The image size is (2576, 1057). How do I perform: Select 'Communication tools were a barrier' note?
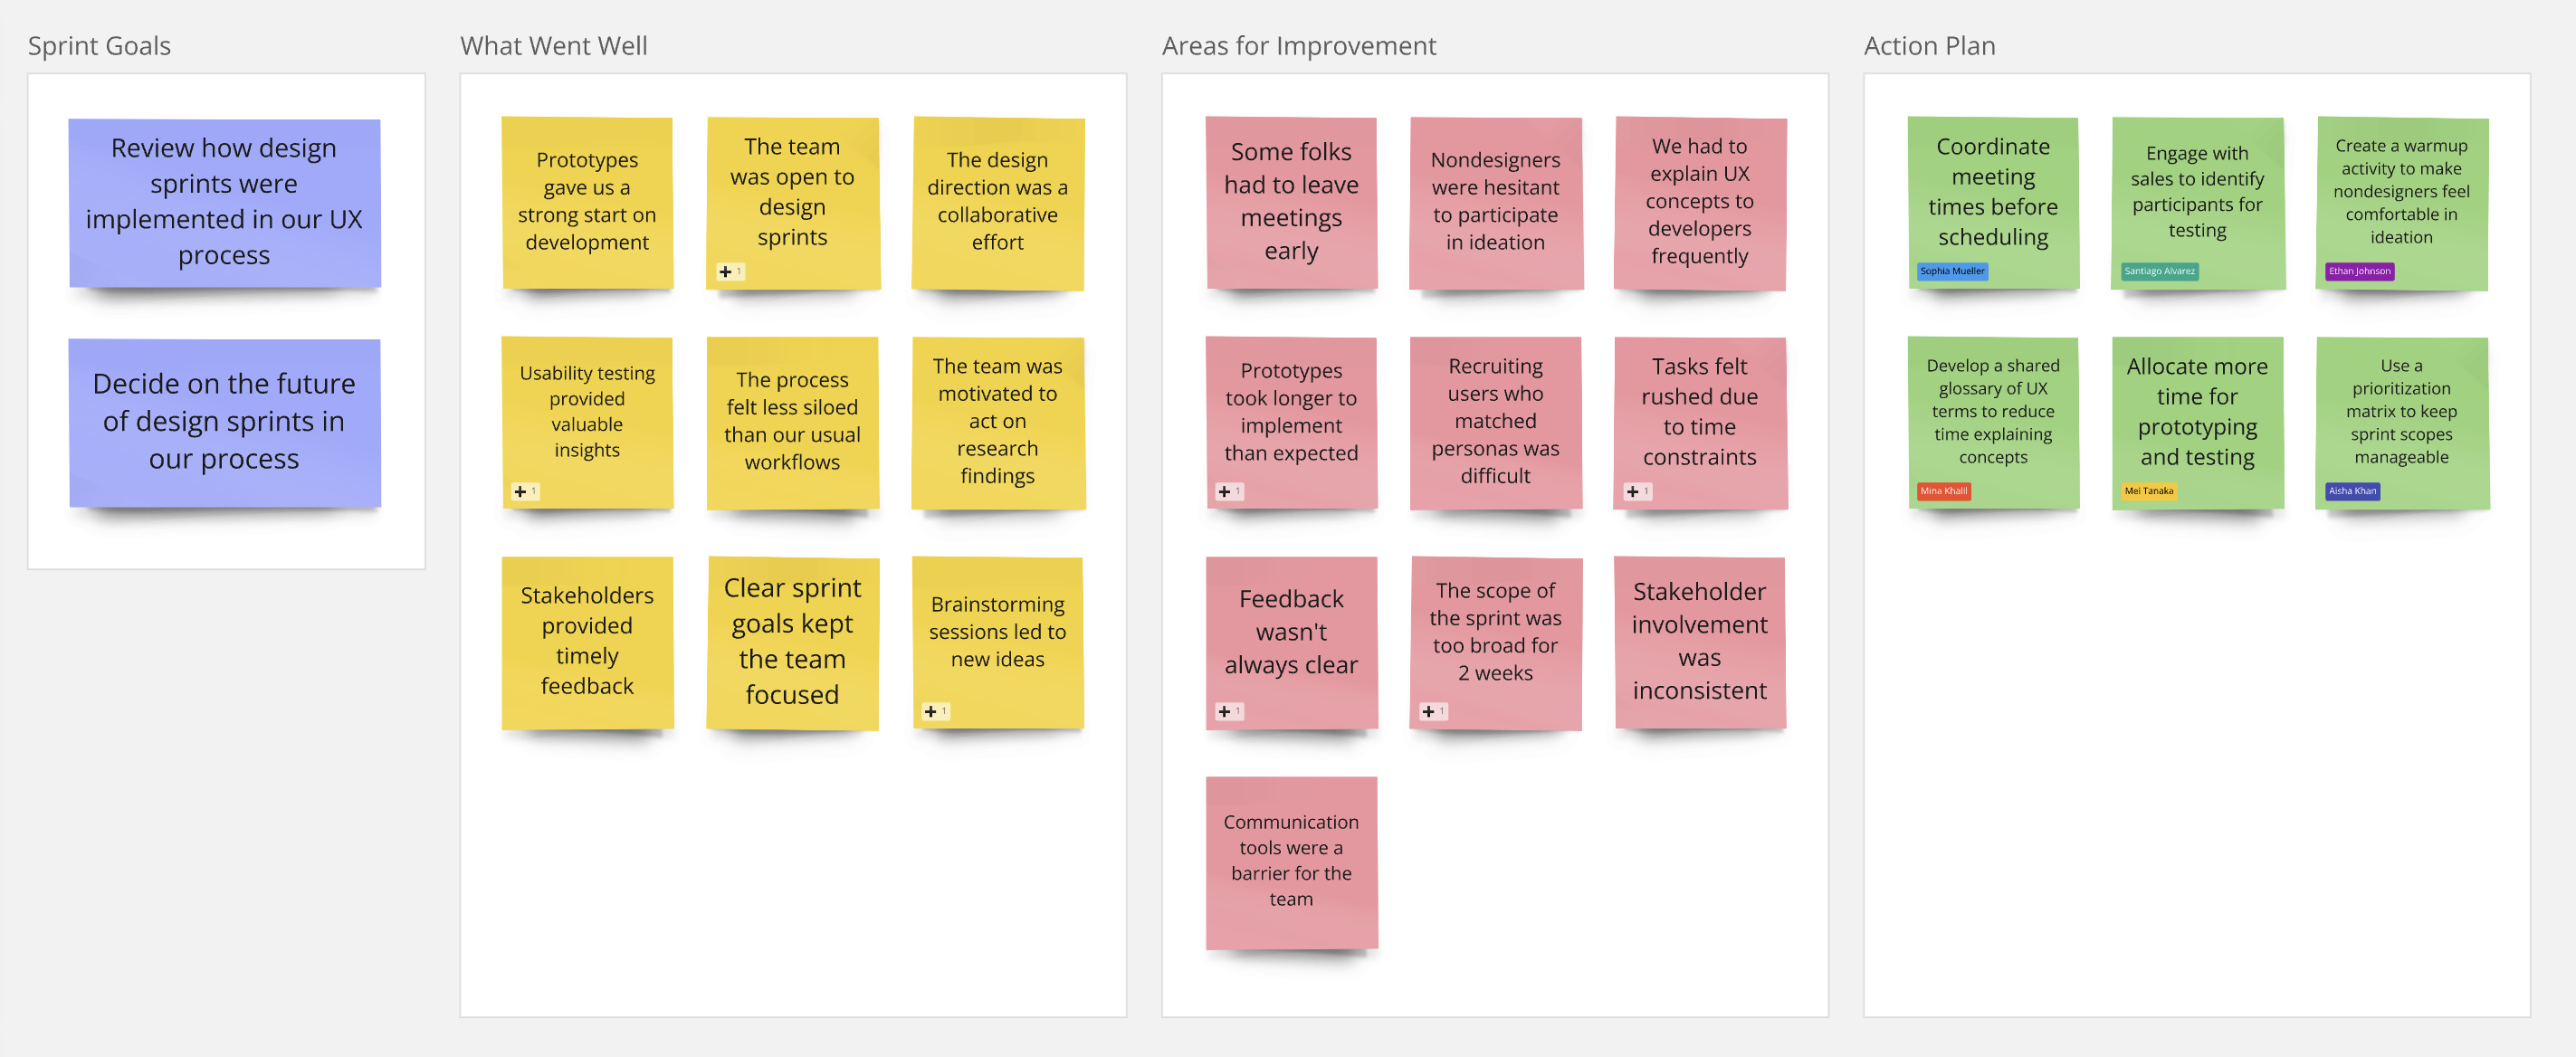(x=1291, y=861)
